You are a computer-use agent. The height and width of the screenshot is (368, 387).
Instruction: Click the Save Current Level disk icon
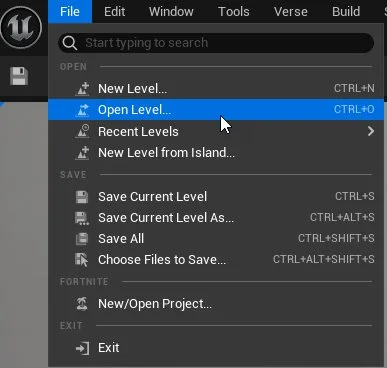(82, 197)
